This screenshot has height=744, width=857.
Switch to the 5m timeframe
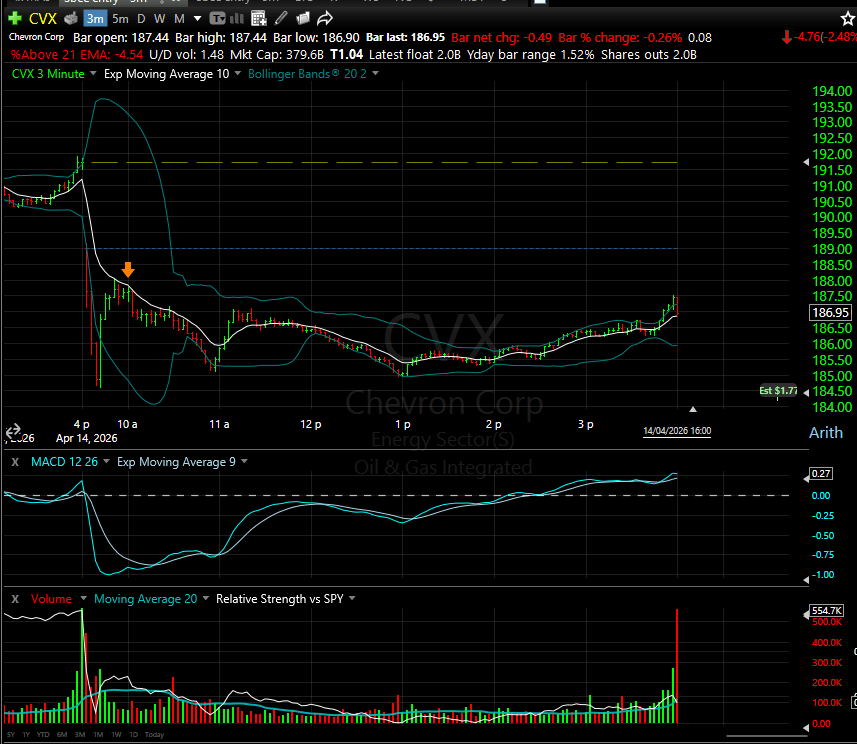(120, 19)
